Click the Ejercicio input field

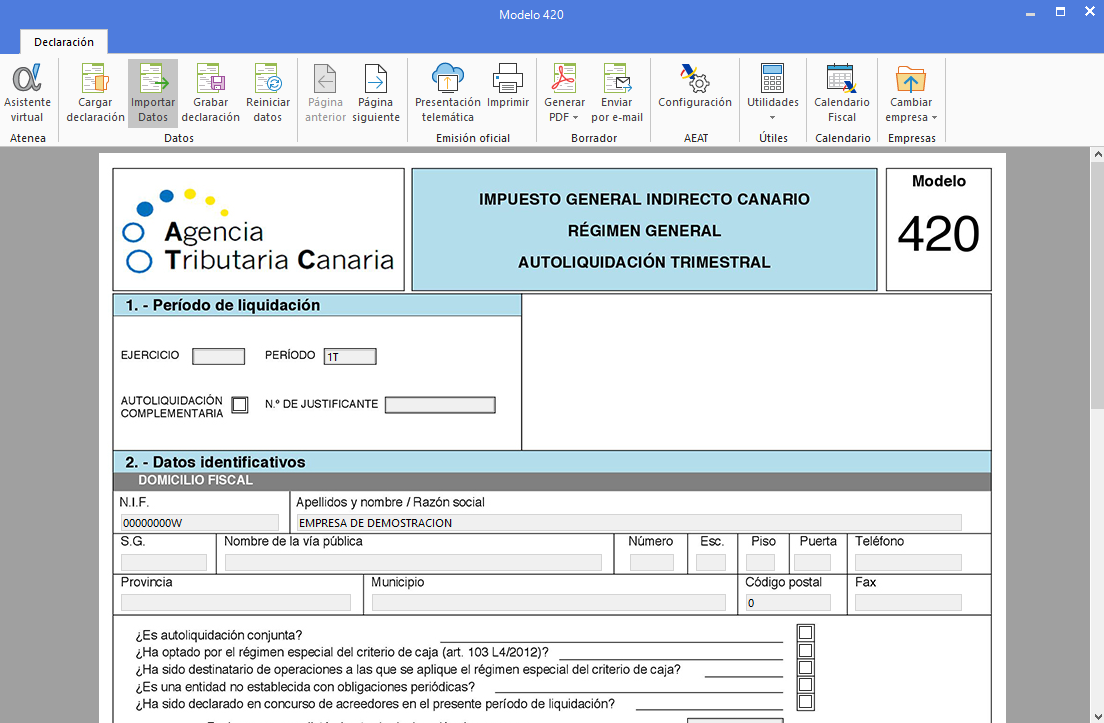pyautogui.click(x=218, y=356)
